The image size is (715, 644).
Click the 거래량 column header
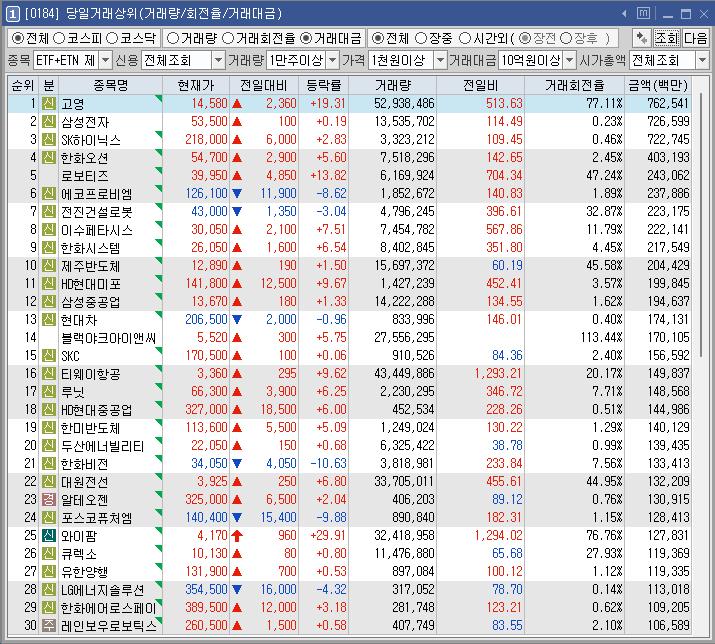(x=393, y=85)
